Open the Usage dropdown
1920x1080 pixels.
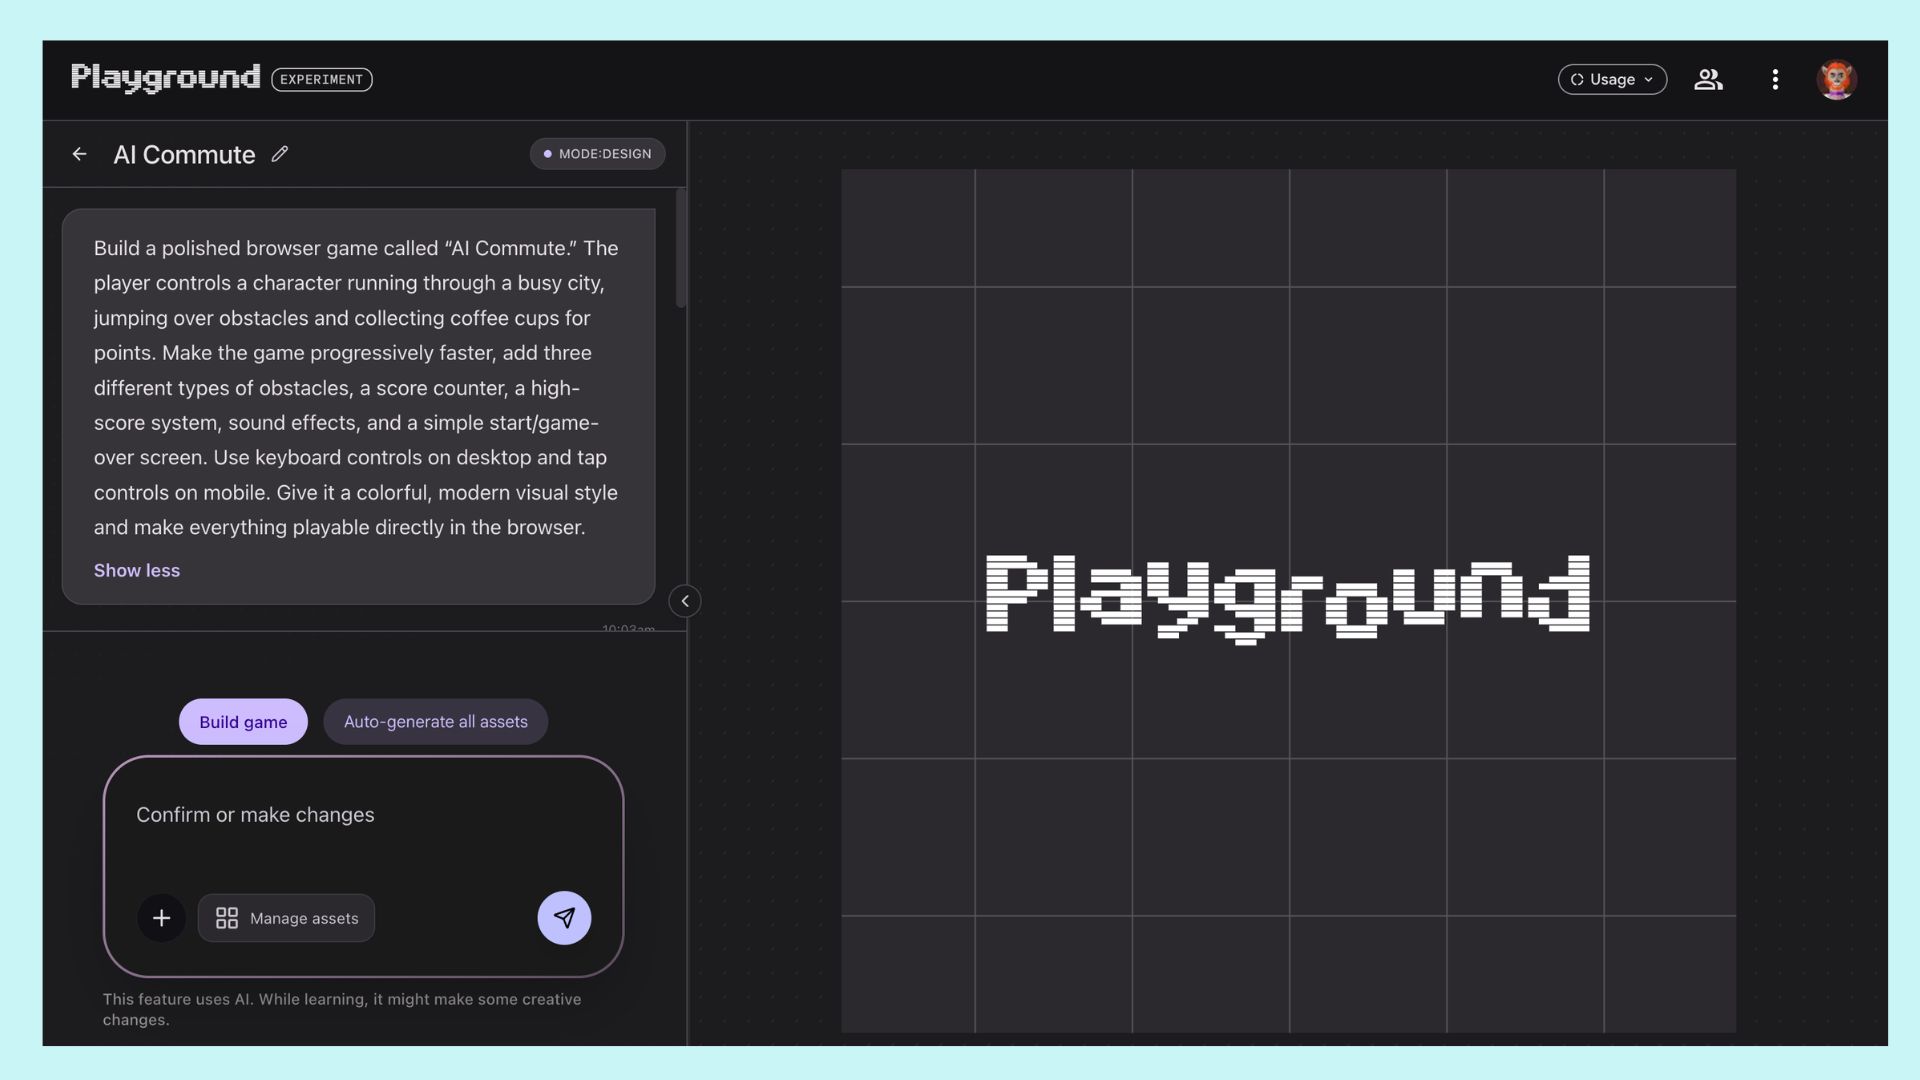(x=1612, y=79)
